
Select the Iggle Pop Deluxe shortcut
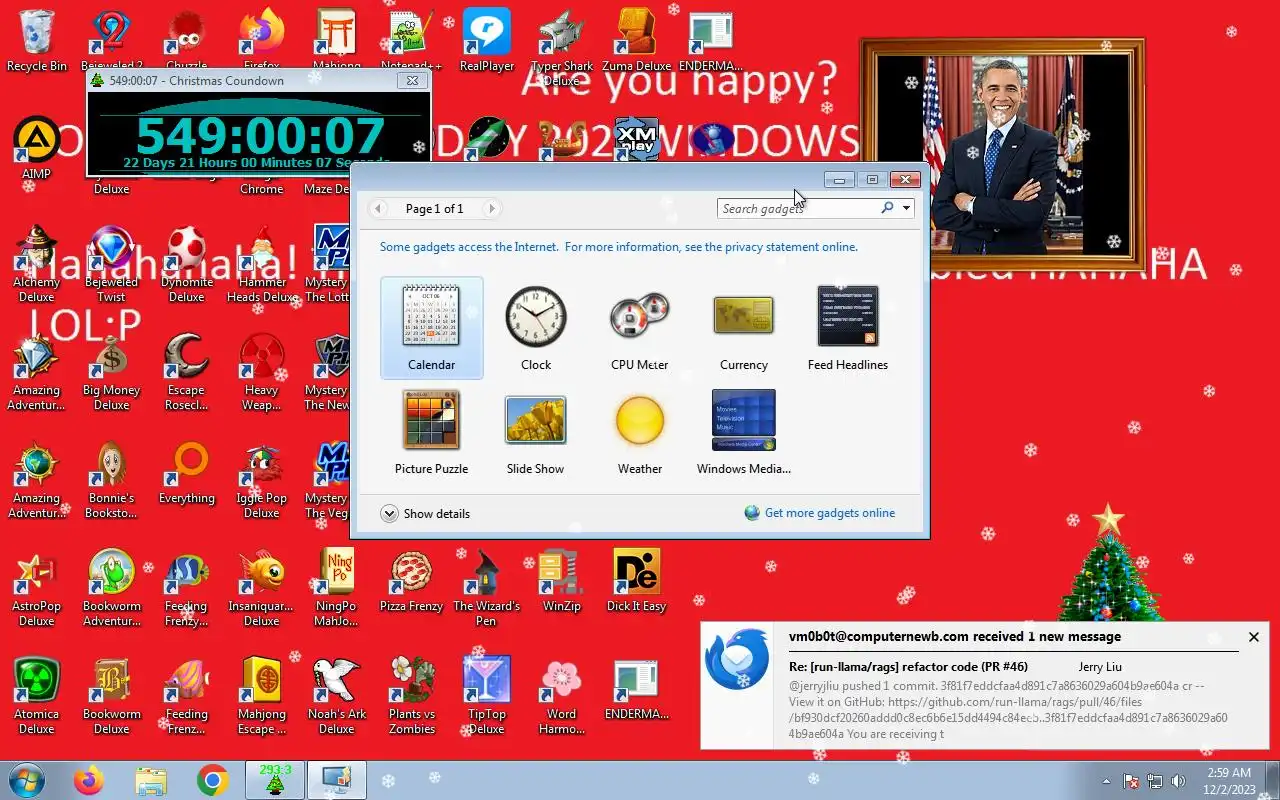pos(262,481)
